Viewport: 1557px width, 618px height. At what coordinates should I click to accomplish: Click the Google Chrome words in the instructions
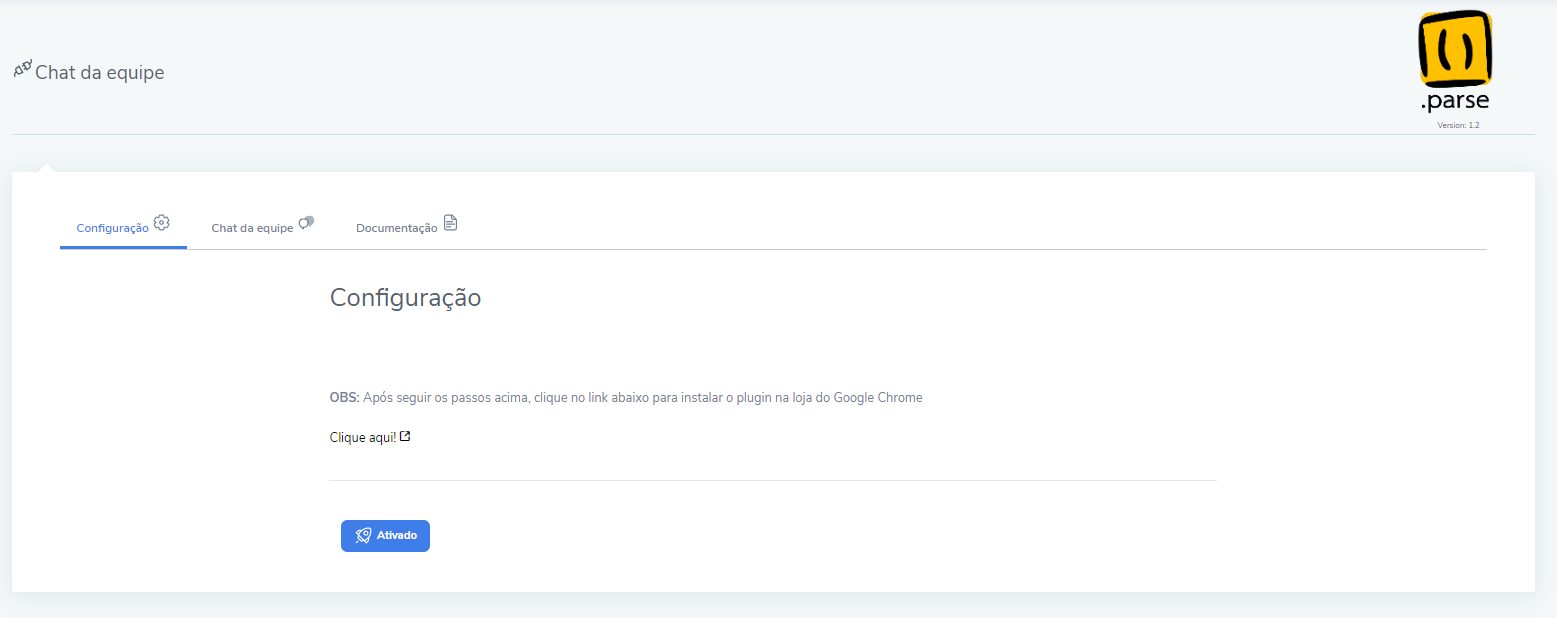point(878,397)
